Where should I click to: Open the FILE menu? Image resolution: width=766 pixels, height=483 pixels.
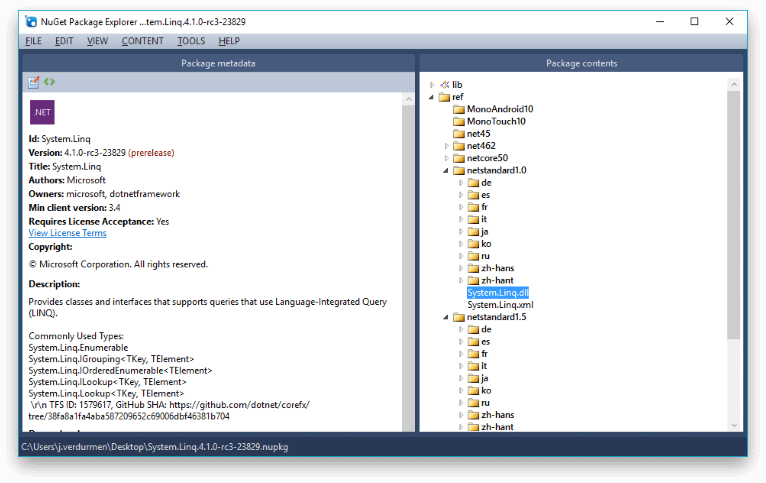point(33,41)
